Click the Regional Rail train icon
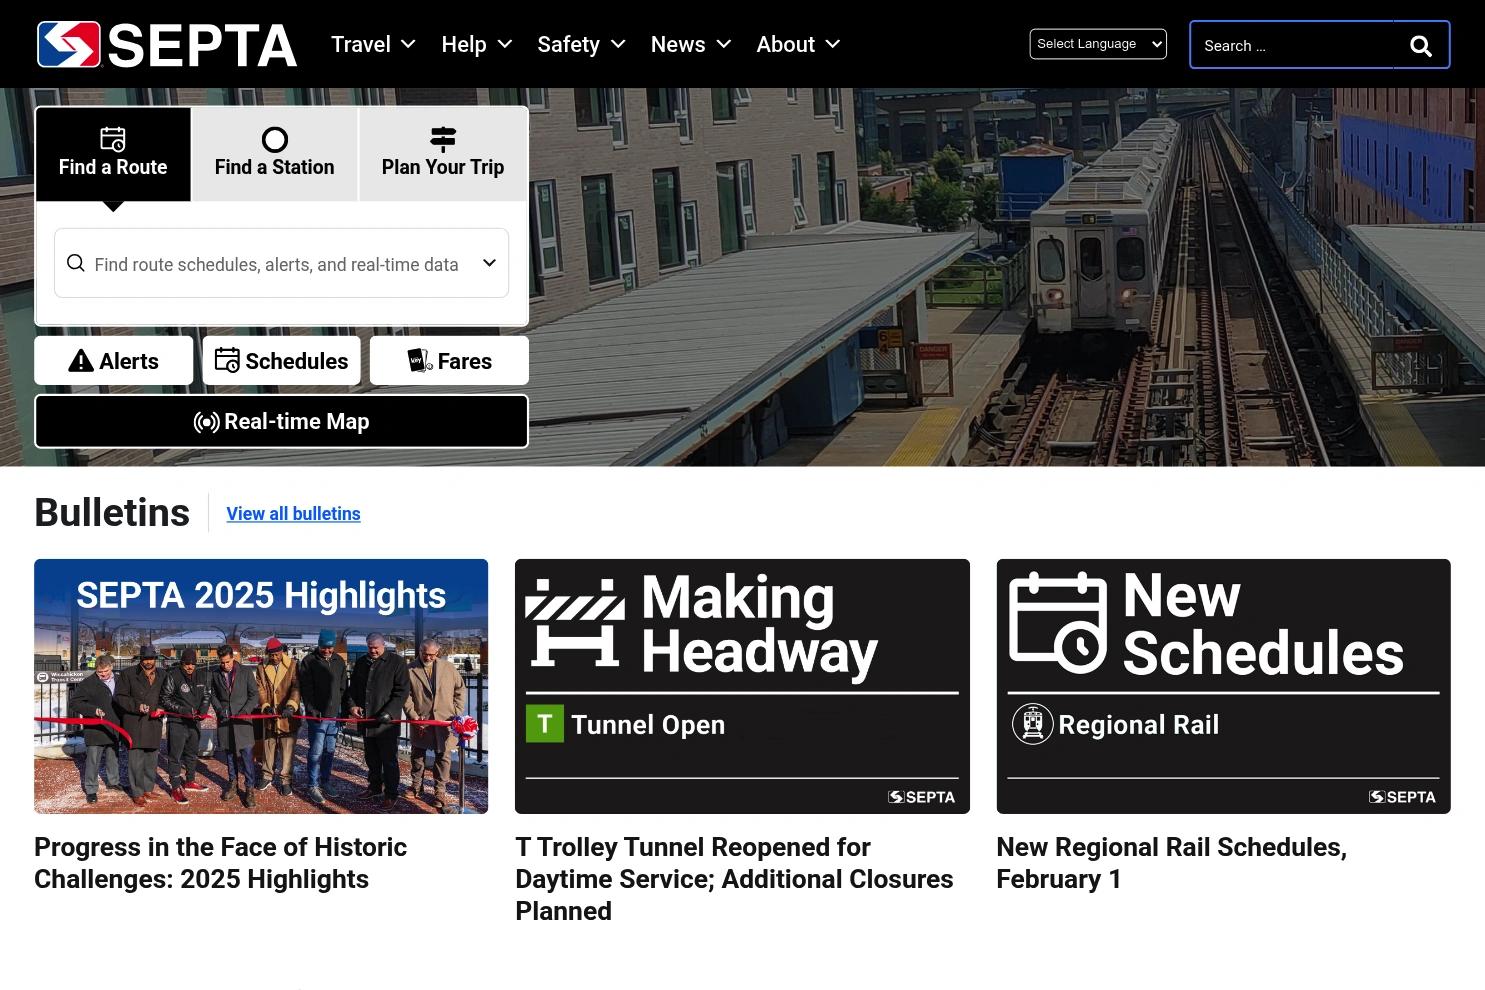 coord(1032,724)
